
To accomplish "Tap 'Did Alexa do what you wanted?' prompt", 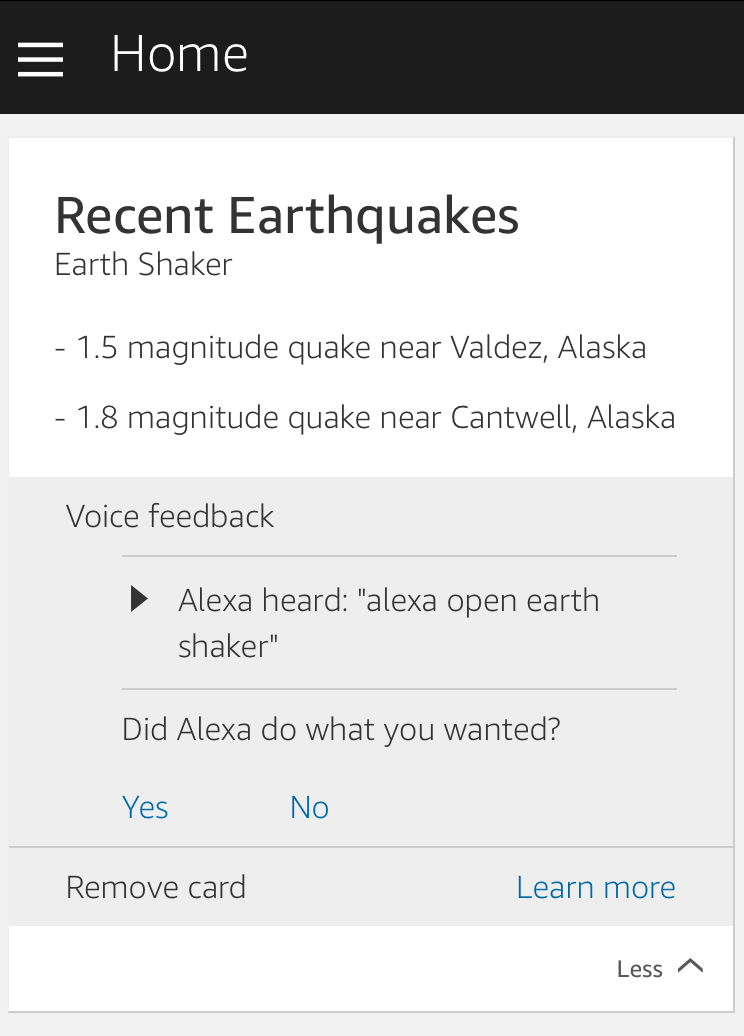I will tap(341, 729).
